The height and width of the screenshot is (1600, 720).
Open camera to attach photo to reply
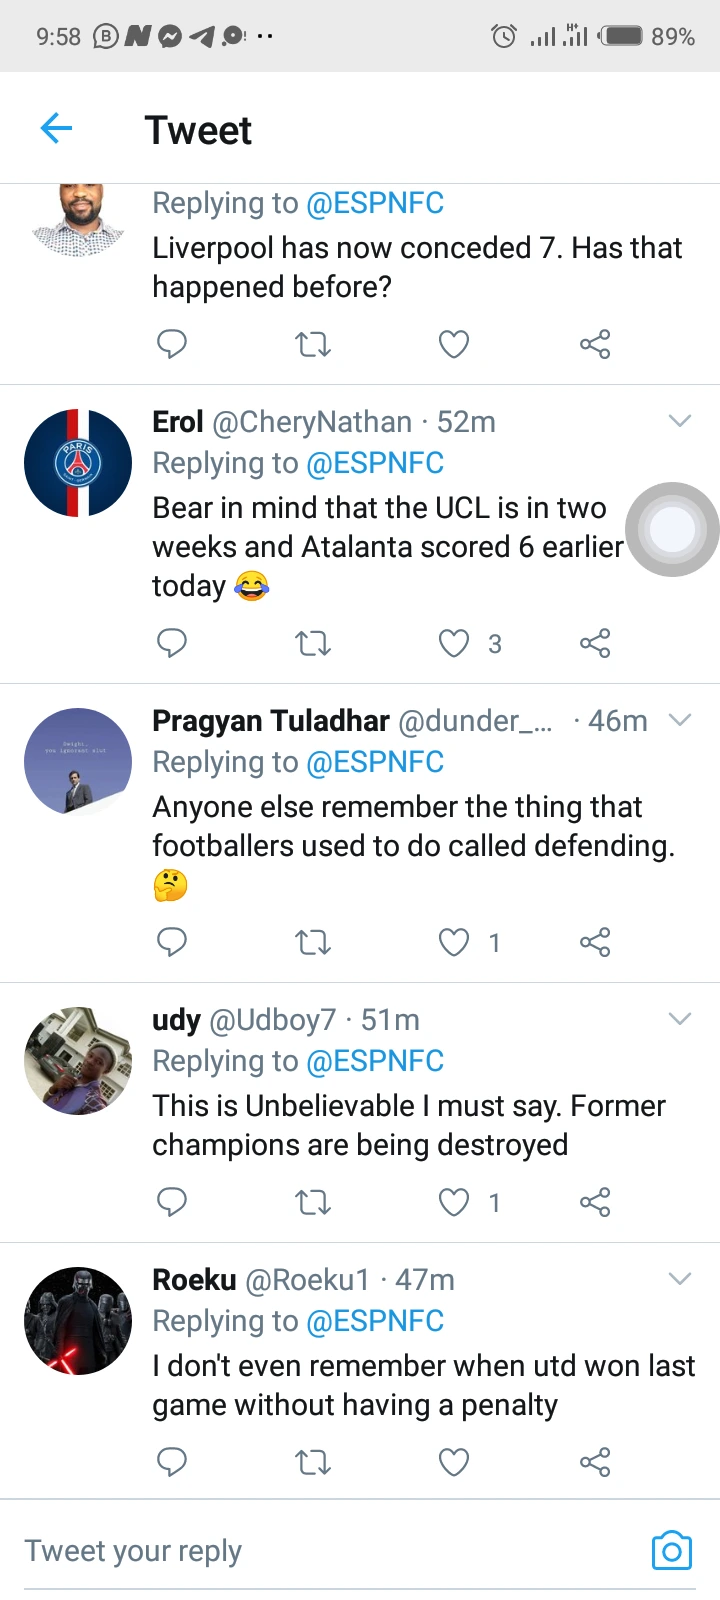pyautogui.click(x=672, y=1551)
